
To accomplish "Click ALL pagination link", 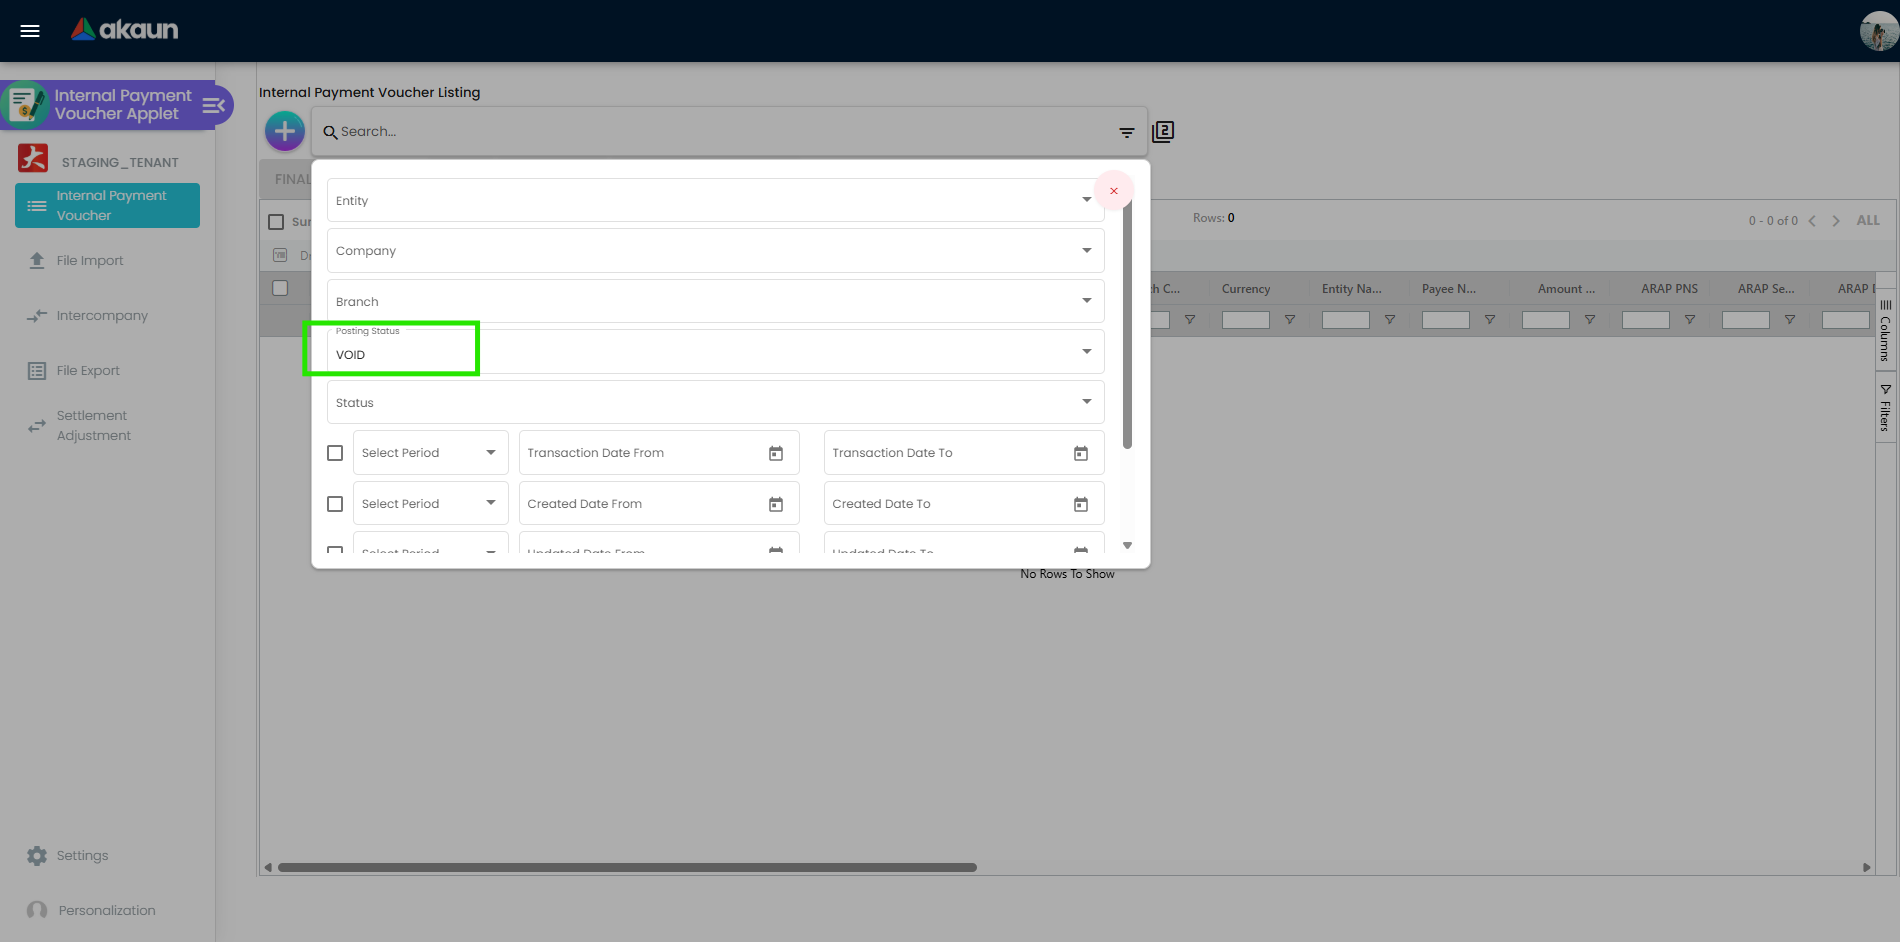I will click(x=1867, y=220).
